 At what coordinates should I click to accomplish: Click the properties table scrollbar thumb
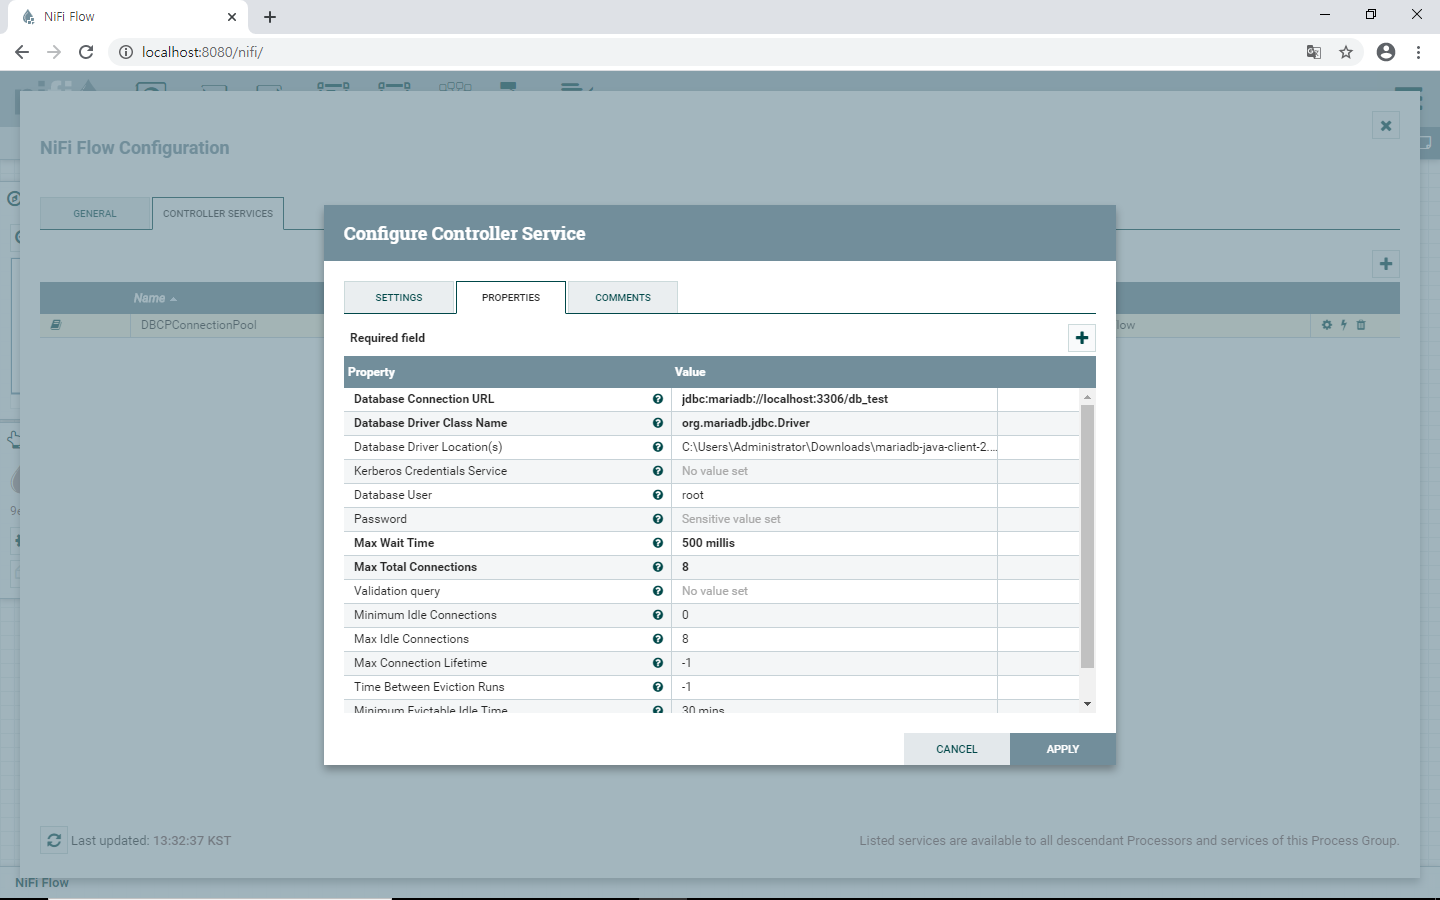pos(1087,536)
